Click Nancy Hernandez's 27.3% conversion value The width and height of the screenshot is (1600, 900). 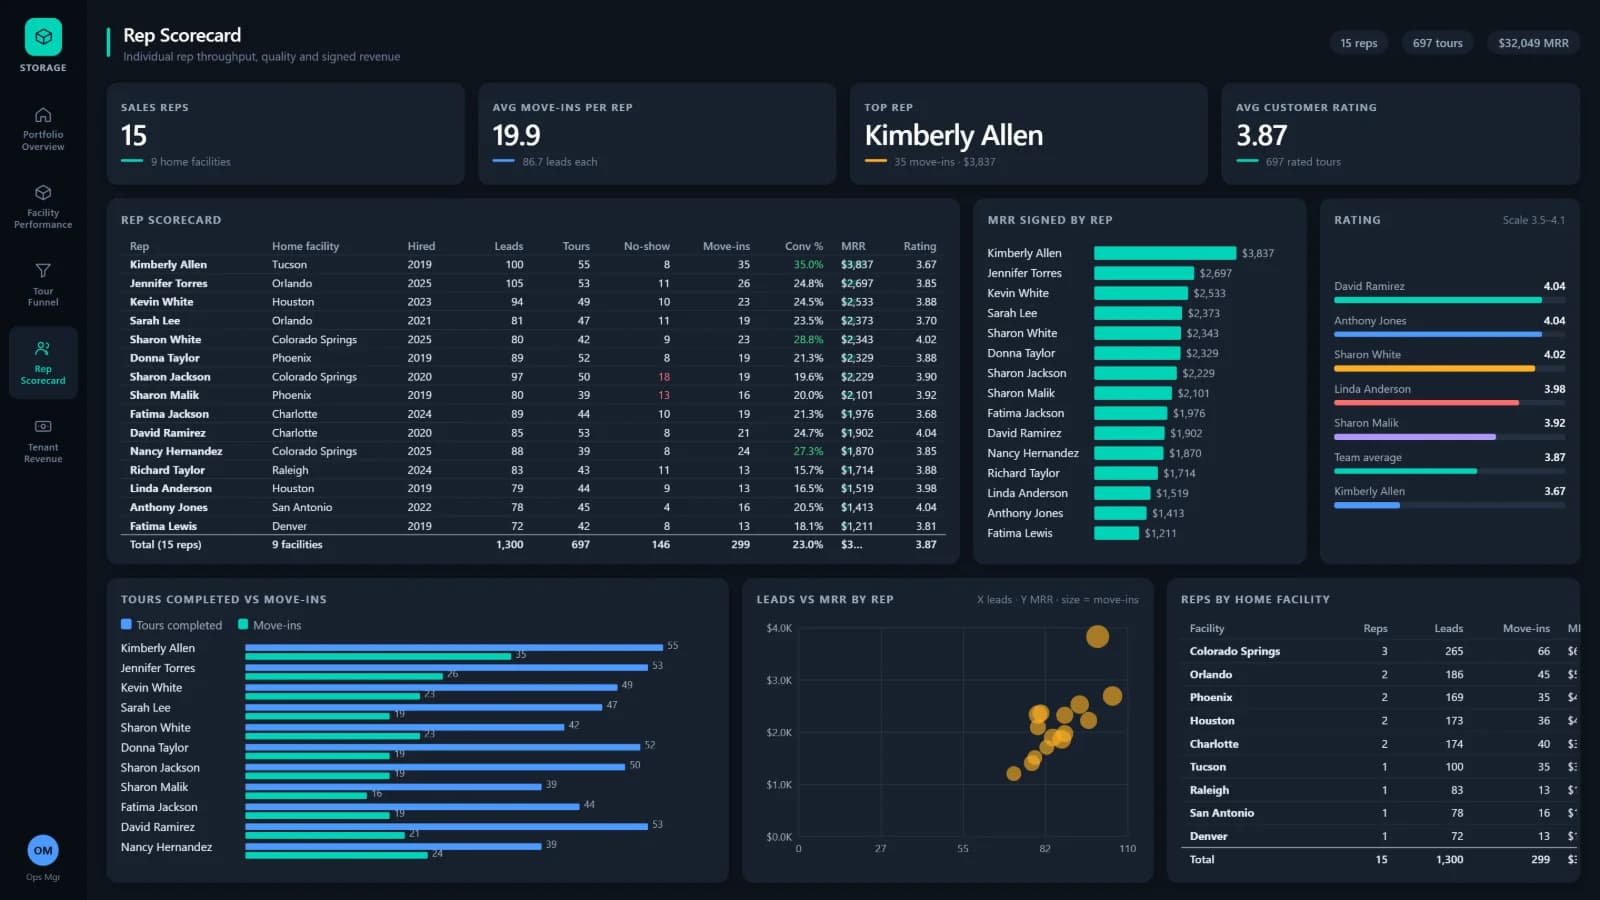tap(808, 451)
